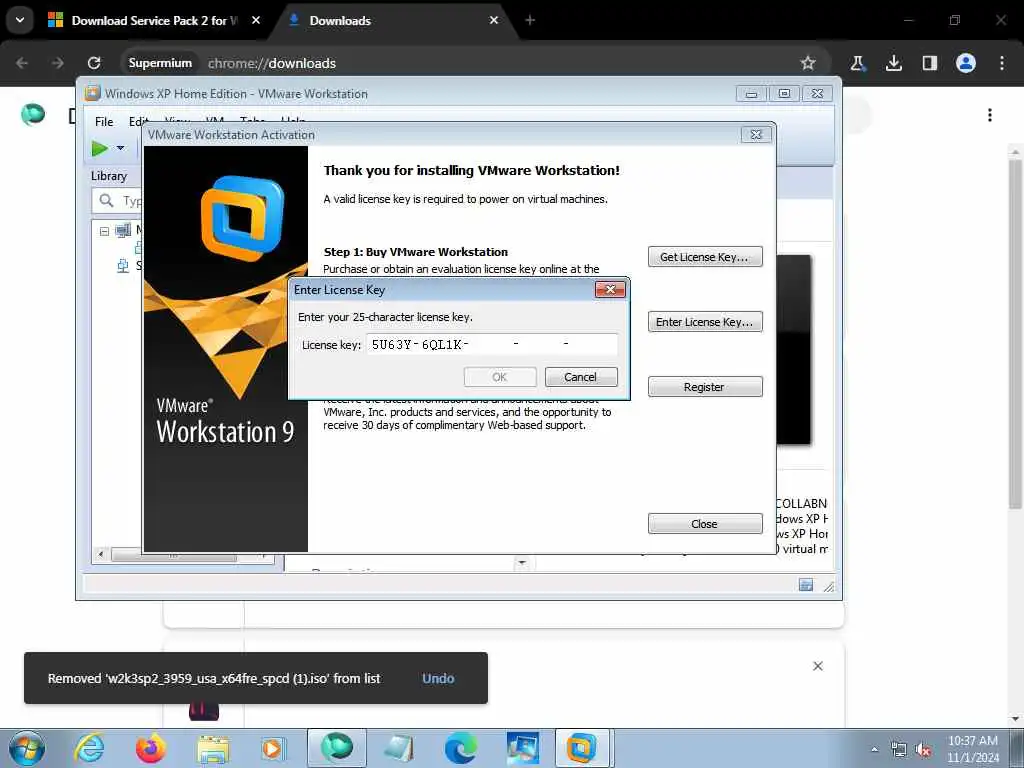Click the Supermium site info chip
This screenshot has height=768, width=1024.
(x=160, y=63)
